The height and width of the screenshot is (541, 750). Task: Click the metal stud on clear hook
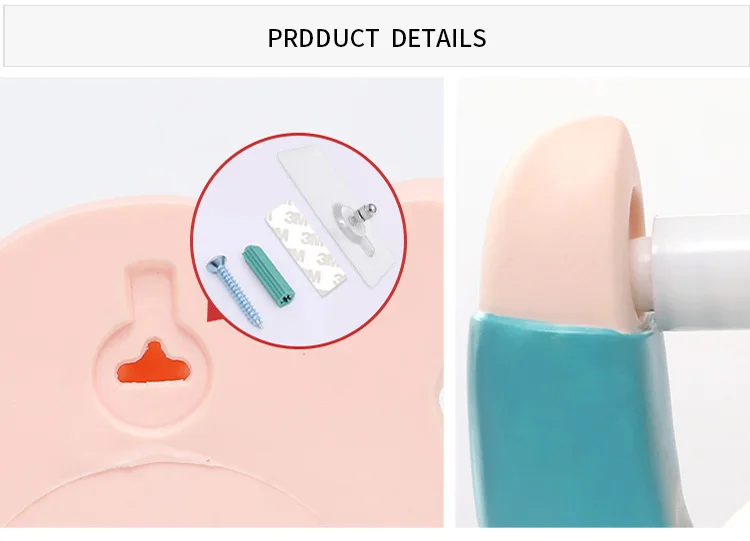pyautogui.click(x=362, y=214)
